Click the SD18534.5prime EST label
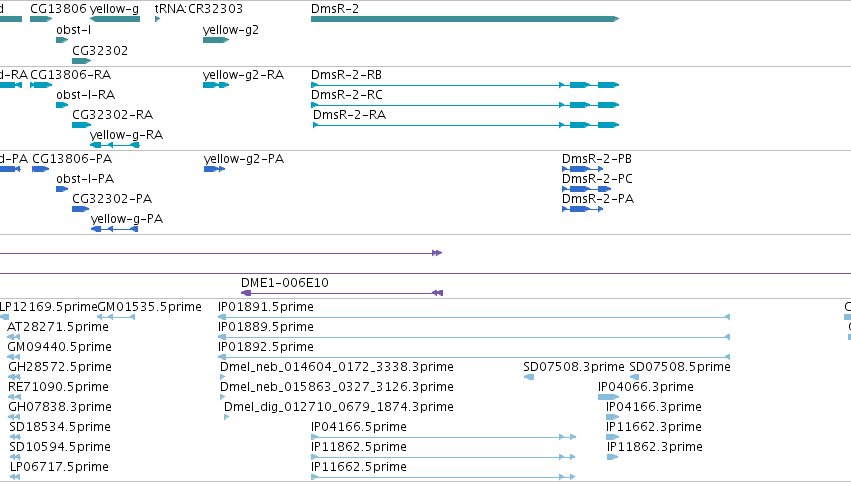 [60, 427]
